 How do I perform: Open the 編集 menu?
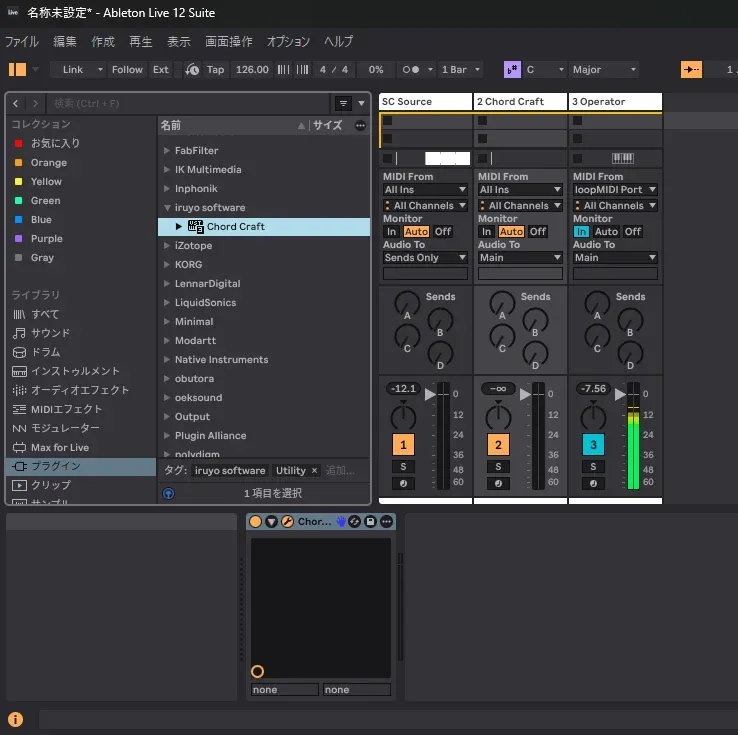tap(65, 41)
